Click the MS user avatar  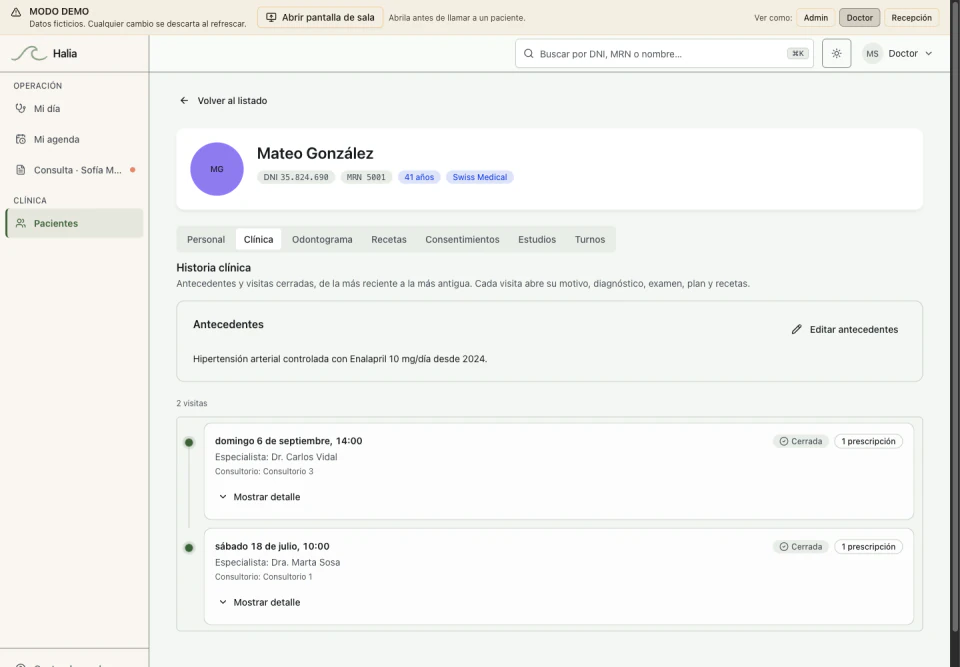(x=872, y=53)
